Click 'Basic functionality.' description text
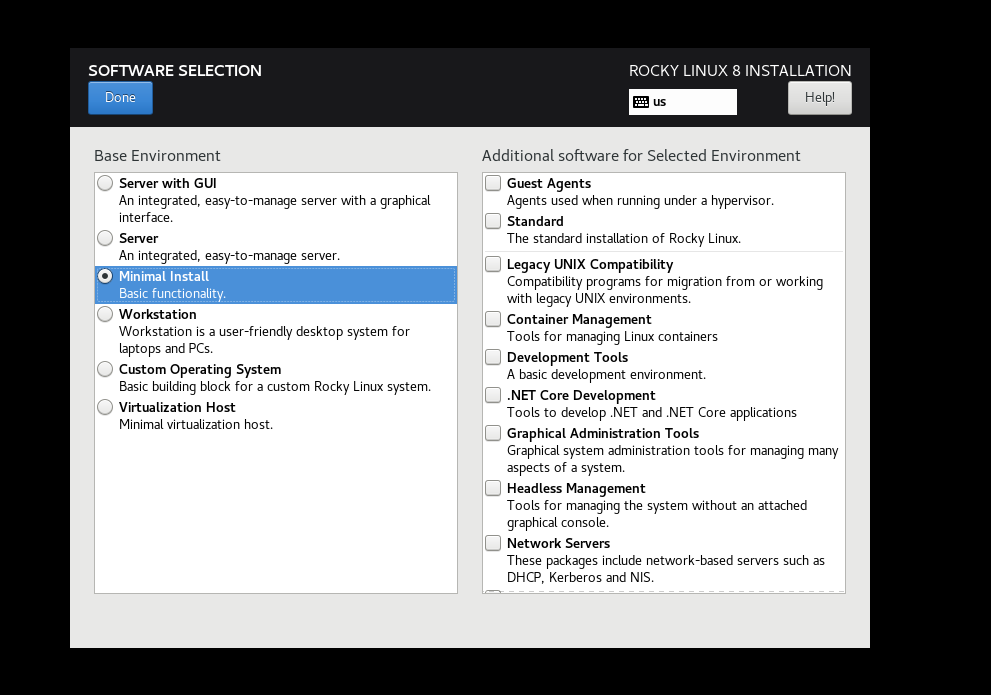 [x=172, y=294]
